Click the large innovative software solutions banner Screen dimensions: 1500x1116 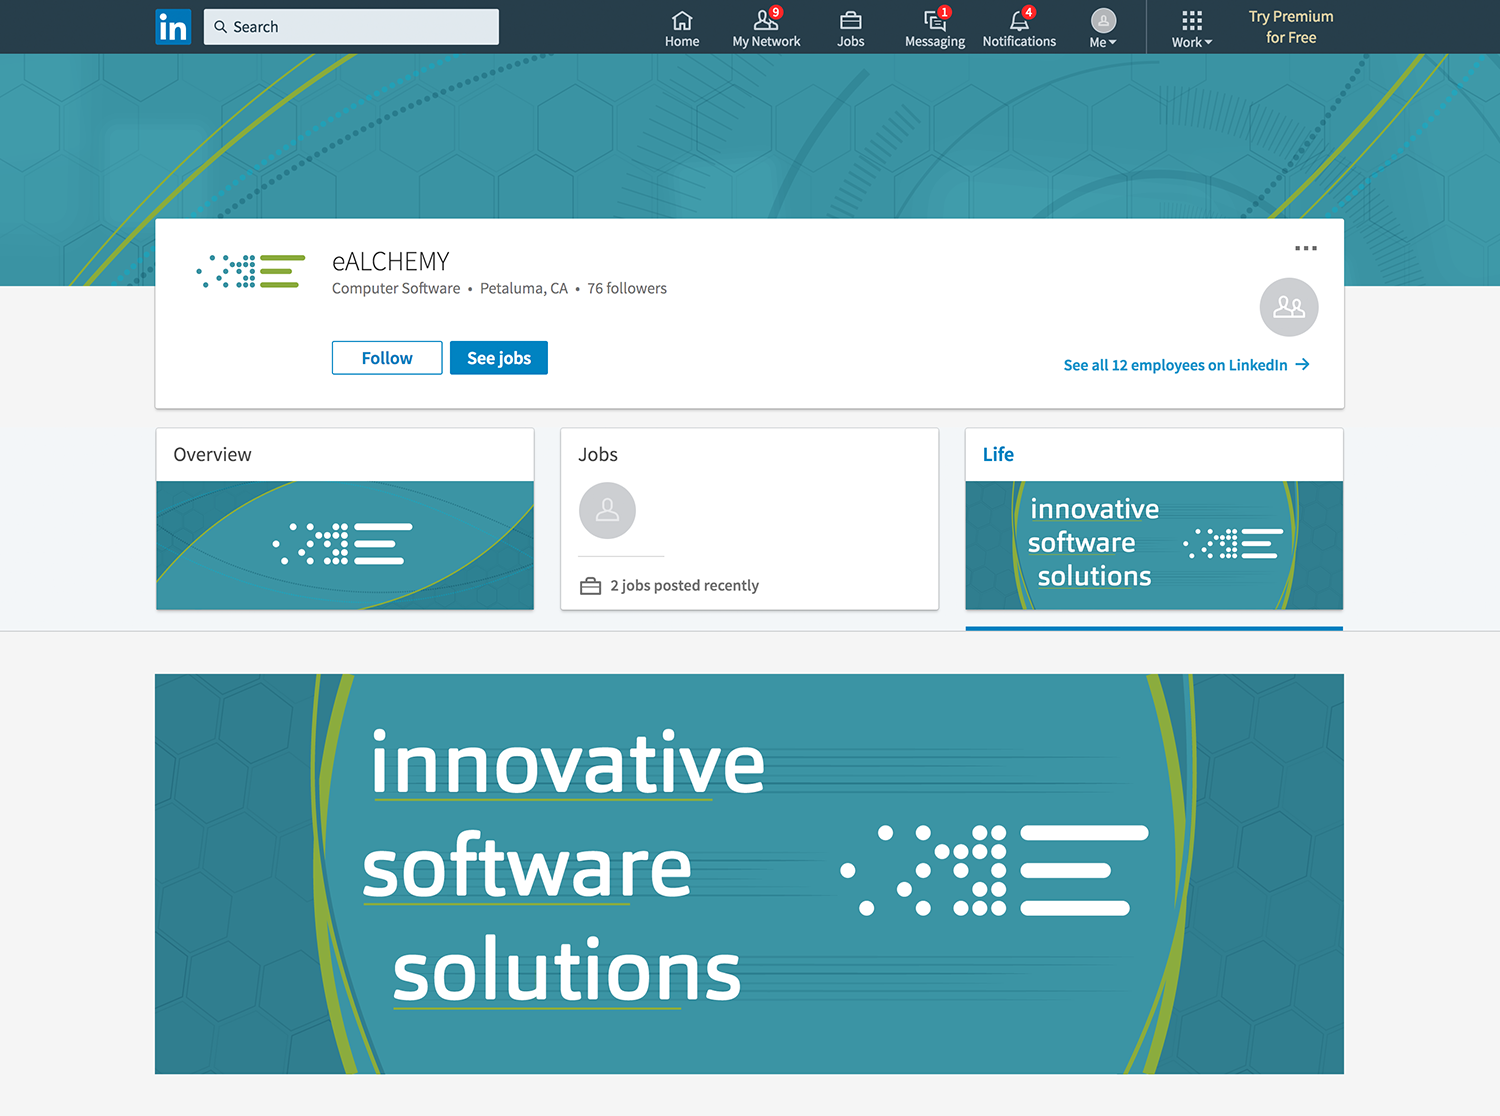749,874
